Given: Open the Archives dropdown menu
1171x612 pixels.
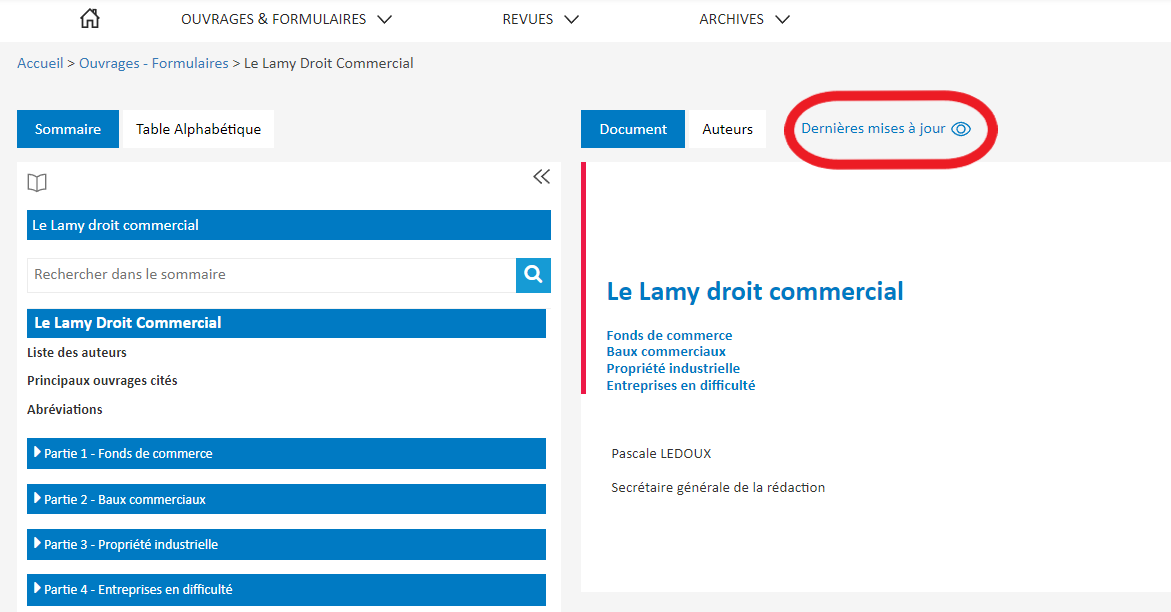Looking at the screenshot, I should click(744, 19).
